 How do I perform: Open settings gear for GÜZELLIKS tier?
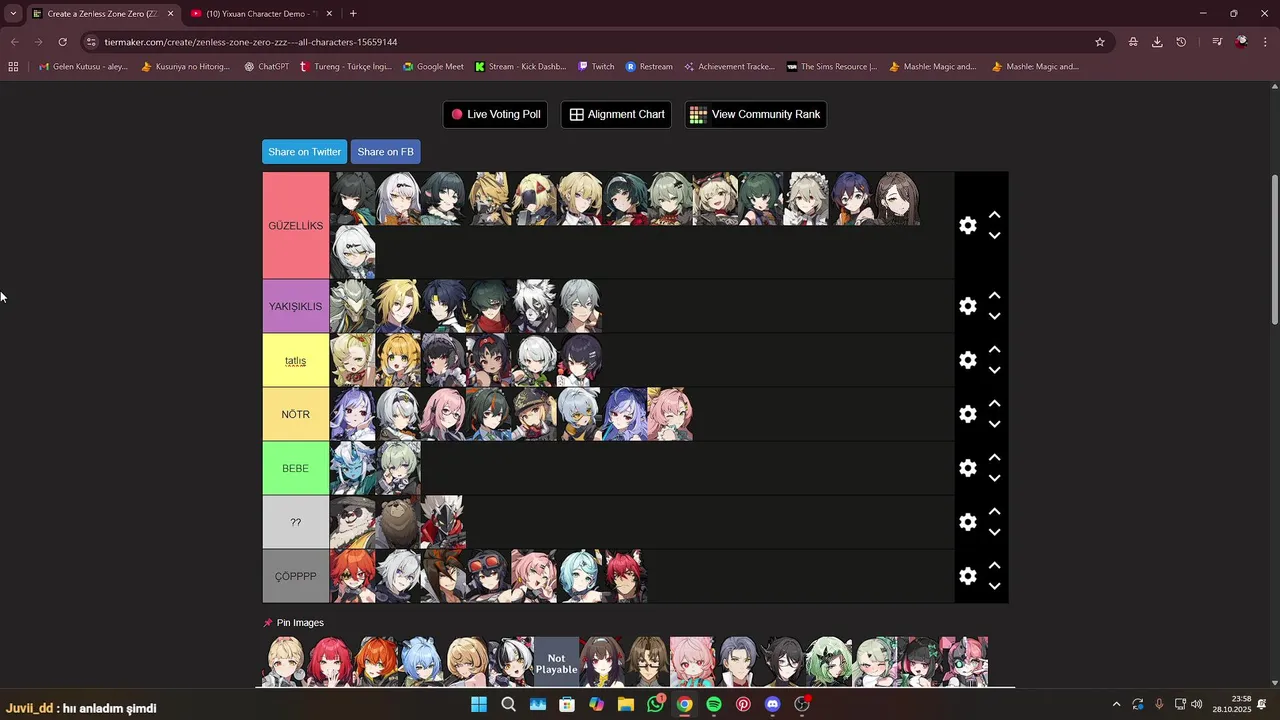coord(967,225)
